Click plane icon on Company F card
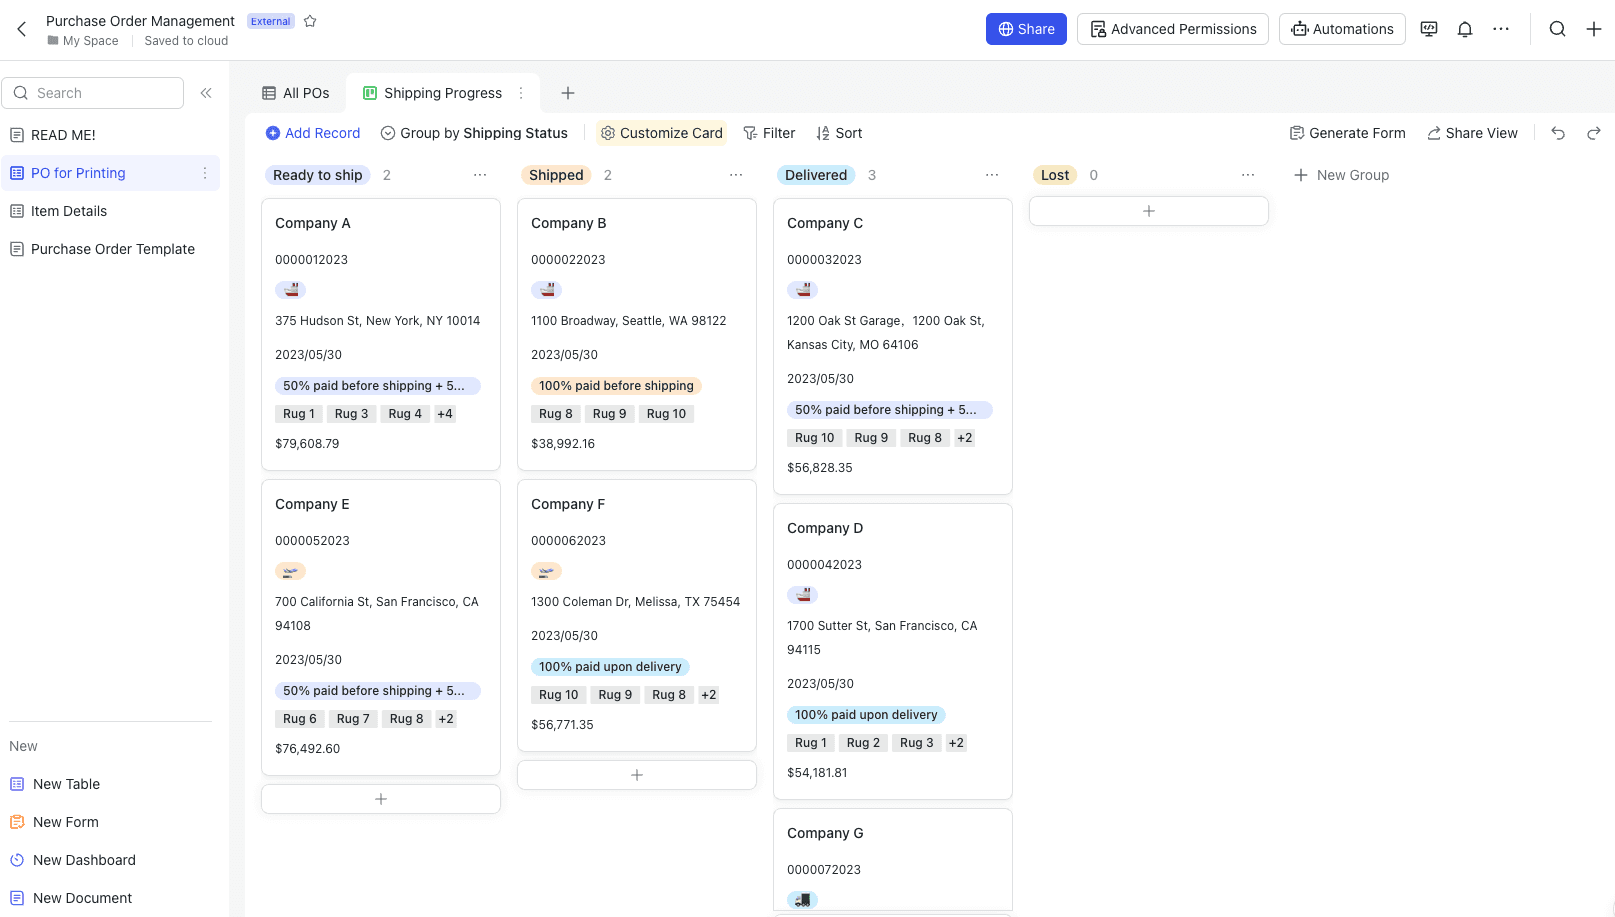Screen dimensions: 1615x917 point(547,571)
